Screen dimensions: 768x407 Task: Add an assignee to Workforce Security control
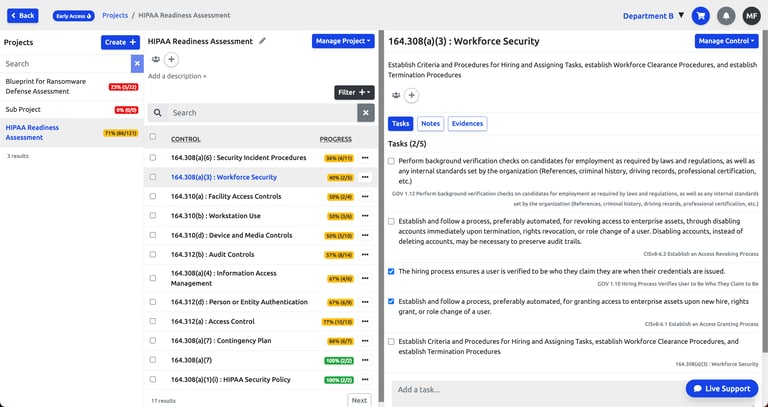(x=411, y=96)
